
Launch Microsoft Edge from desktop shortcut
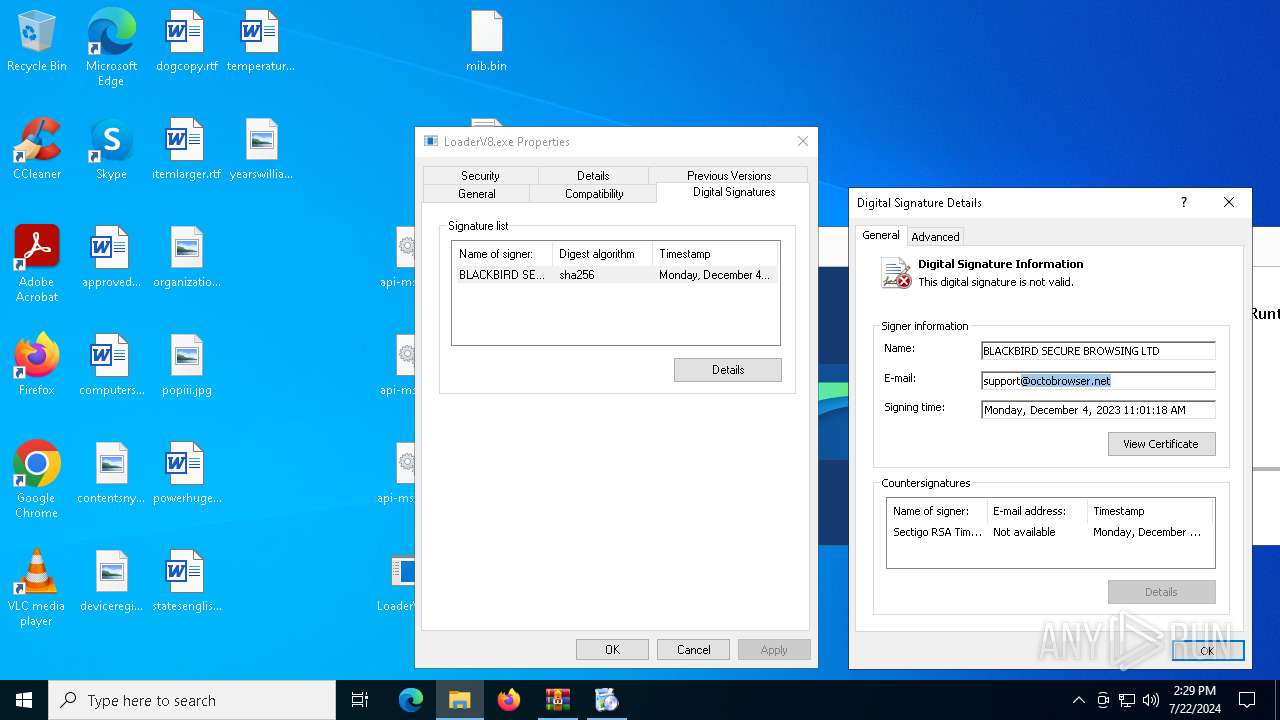pos(111,48)
